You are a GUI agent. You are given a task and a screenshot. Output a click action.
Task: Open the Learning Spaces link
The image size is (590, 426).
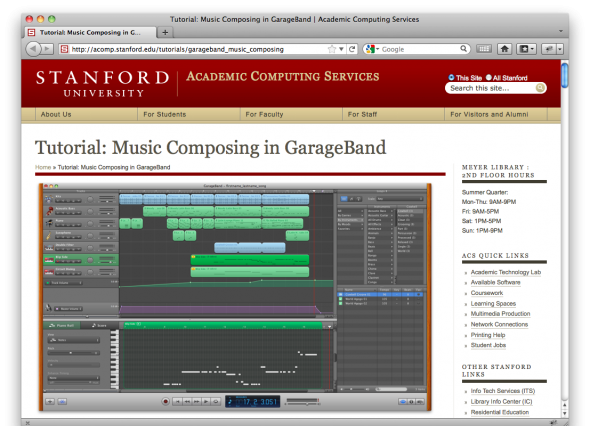[493, 303]
